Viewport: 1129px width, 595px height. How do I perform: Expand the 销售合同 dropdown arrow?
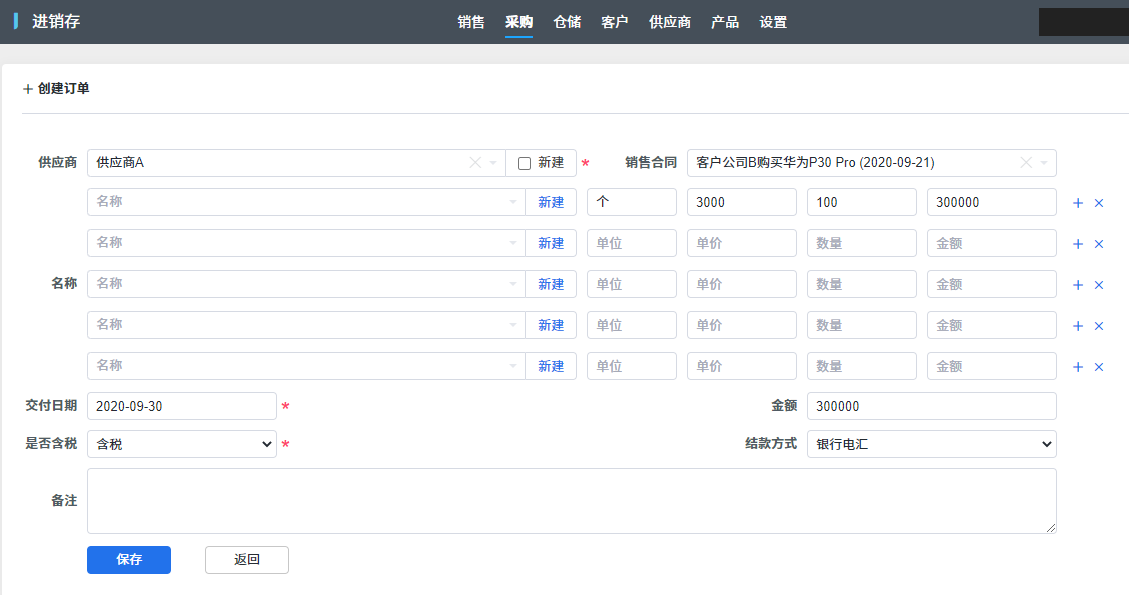pyautogui.click(x=1044, y=163)
